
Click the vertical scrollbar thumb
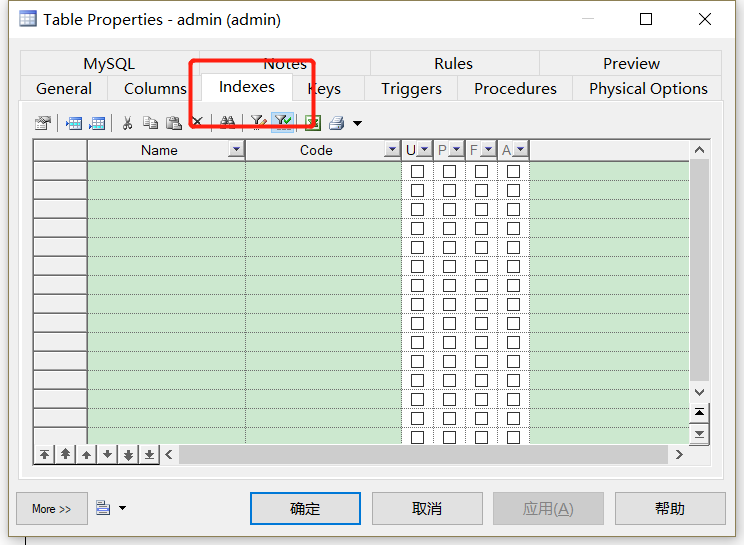pyautogui.click(x=699, y=270)
